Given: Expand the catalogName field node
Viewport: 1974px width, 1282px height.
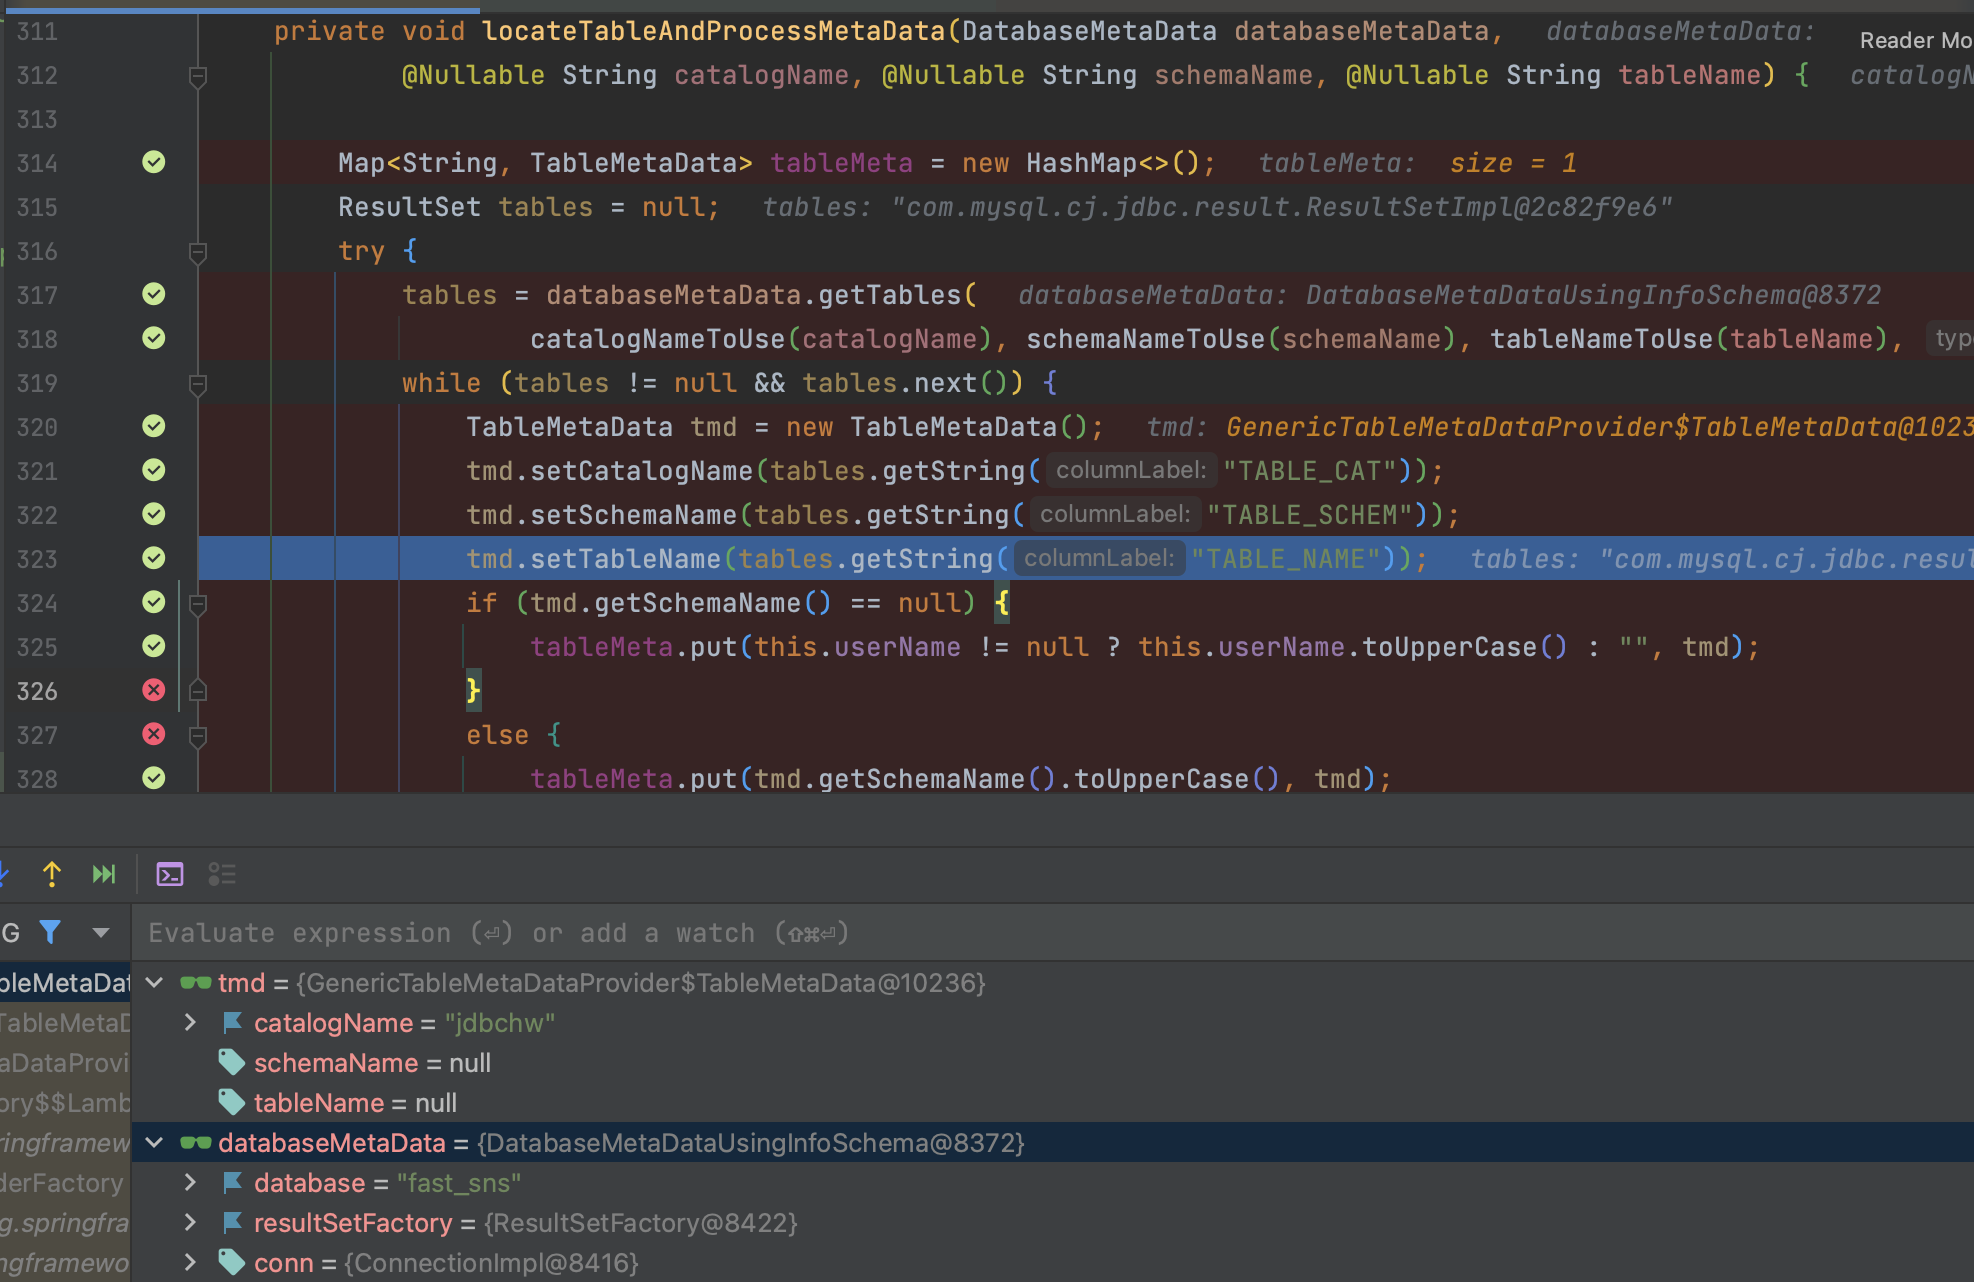Looking at the screenshot, I should point(190,1022).
